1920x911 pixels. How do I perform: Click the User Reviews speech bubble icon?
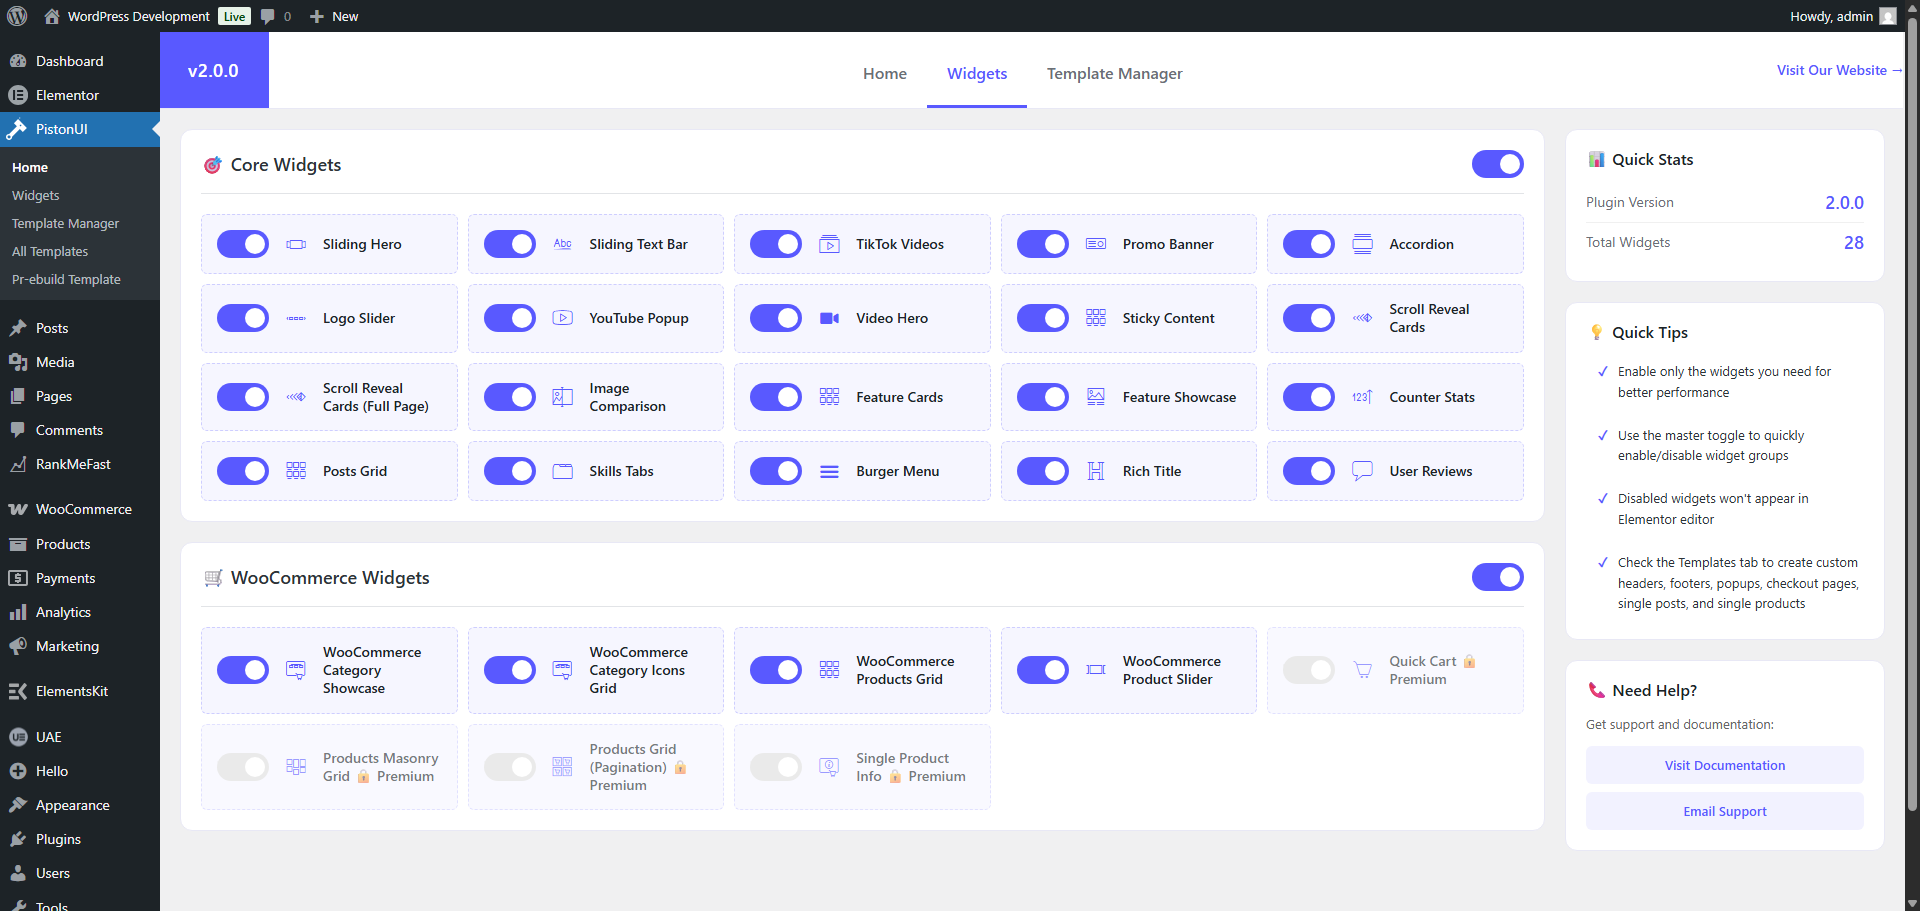click(1362, 471)
